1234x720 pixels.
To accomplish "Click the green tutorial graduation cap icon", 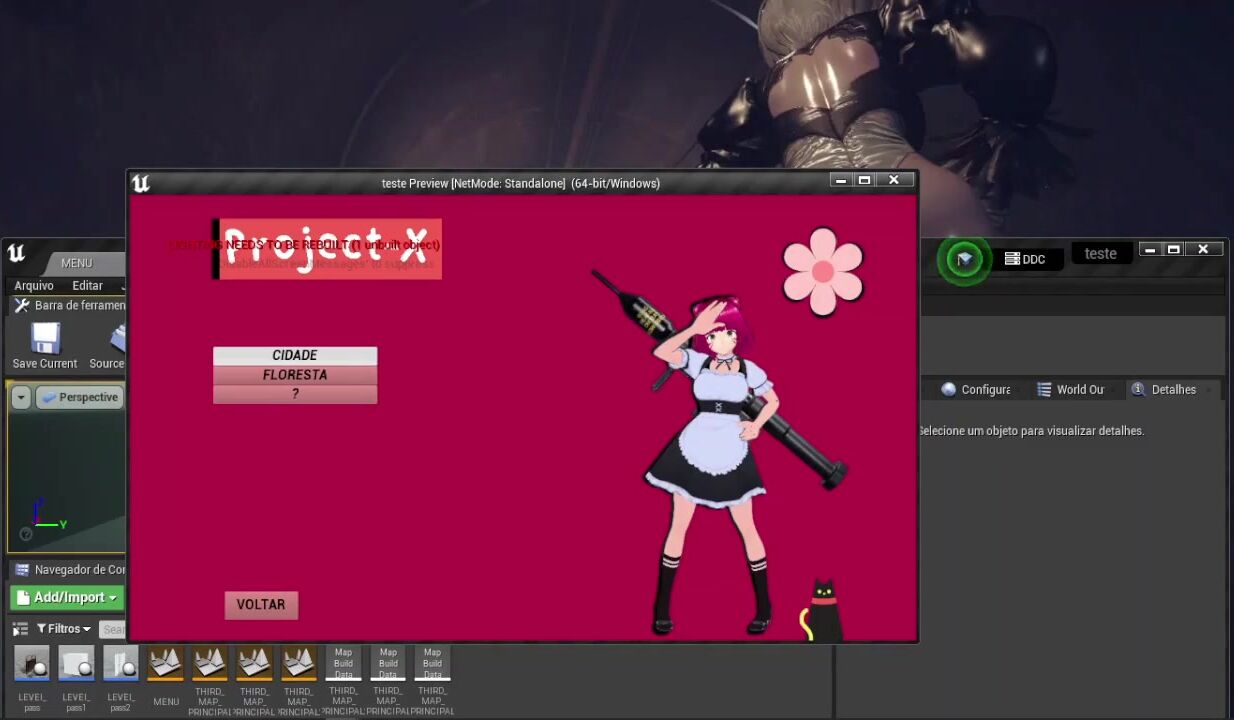I will coord(964,260).
